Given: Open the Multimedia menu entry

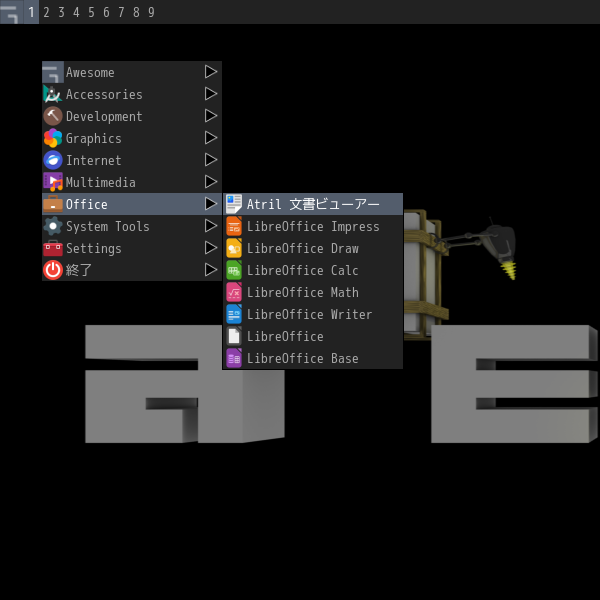Looking at the screenshot, I should pyautogui.click(x=132, y=182).
